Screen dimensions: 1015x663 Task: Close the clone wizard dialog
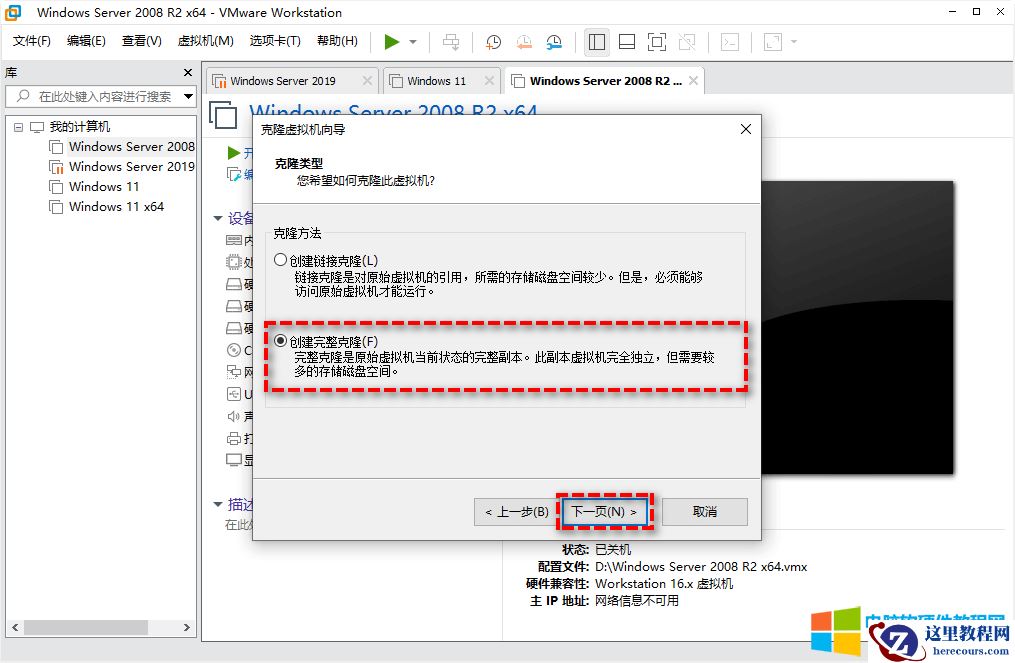coord(746,129)
